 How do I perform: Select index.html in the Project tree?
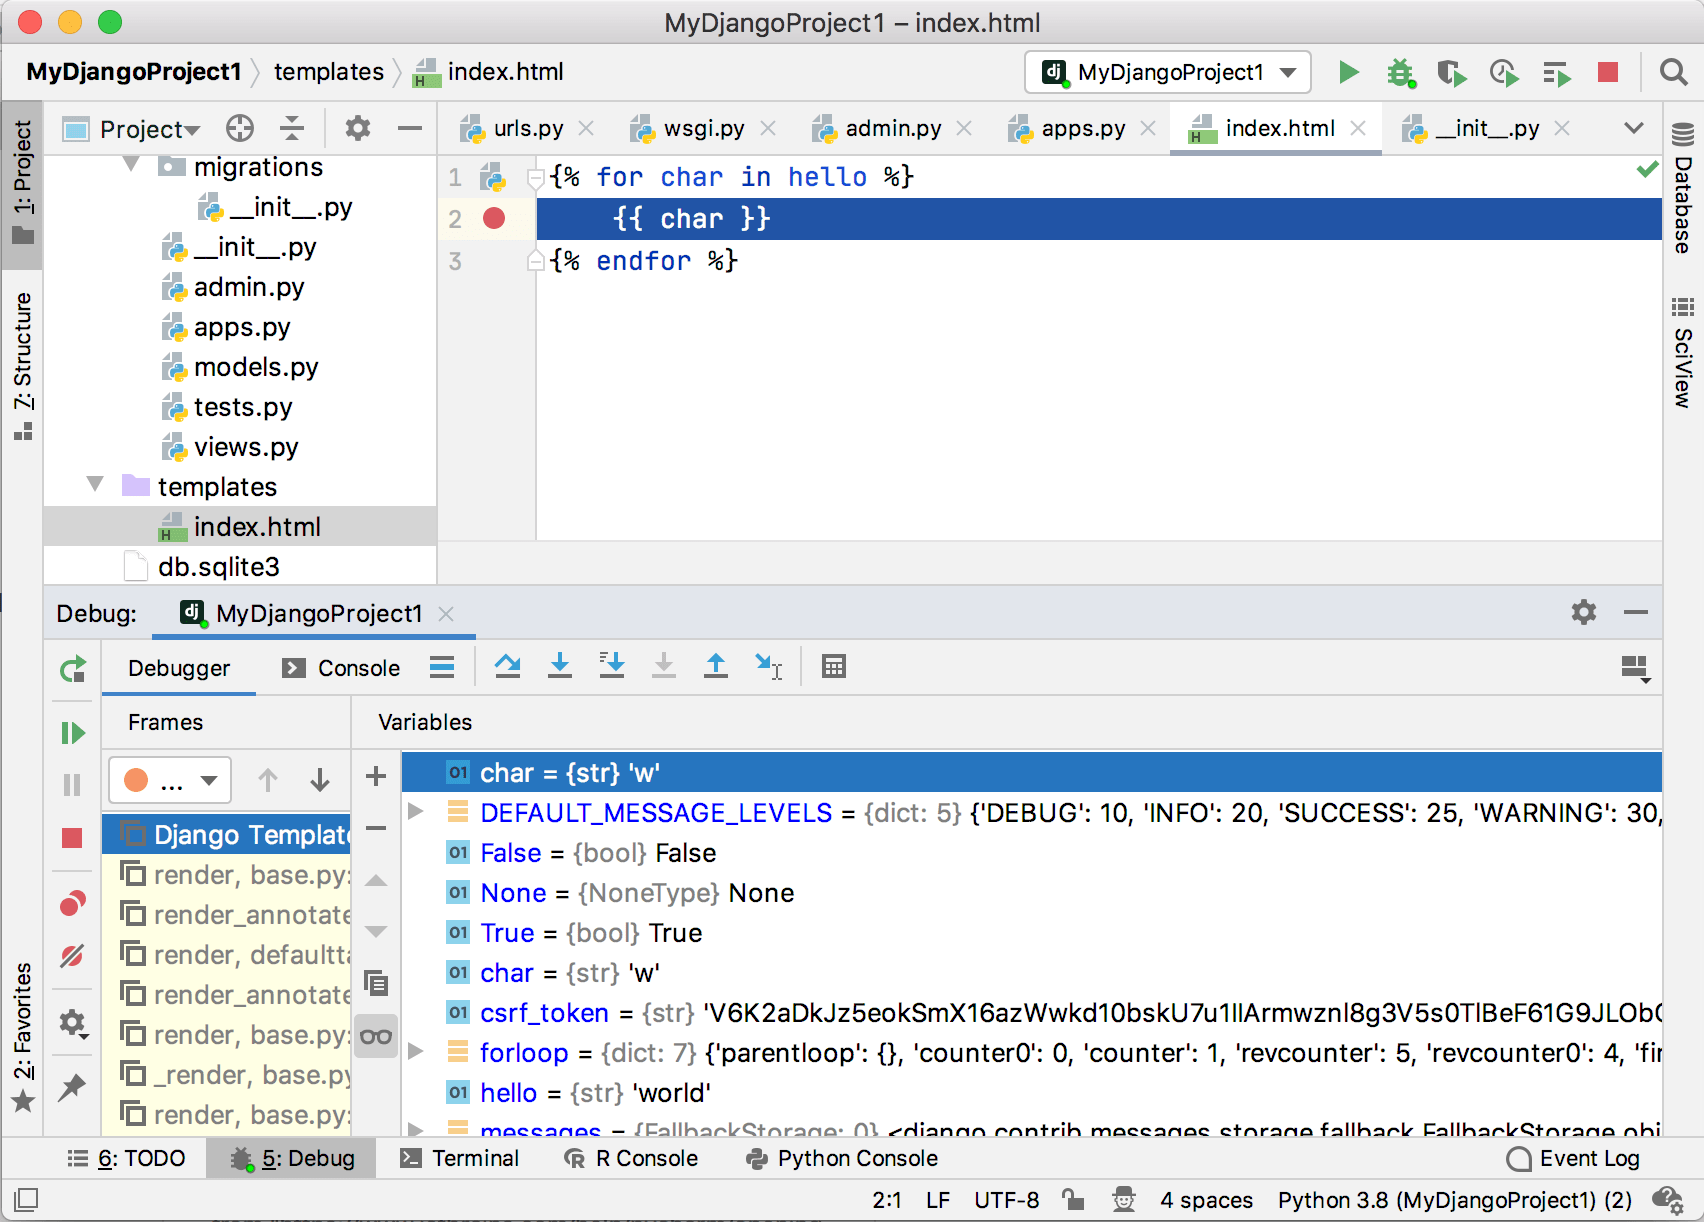point(259,527)
